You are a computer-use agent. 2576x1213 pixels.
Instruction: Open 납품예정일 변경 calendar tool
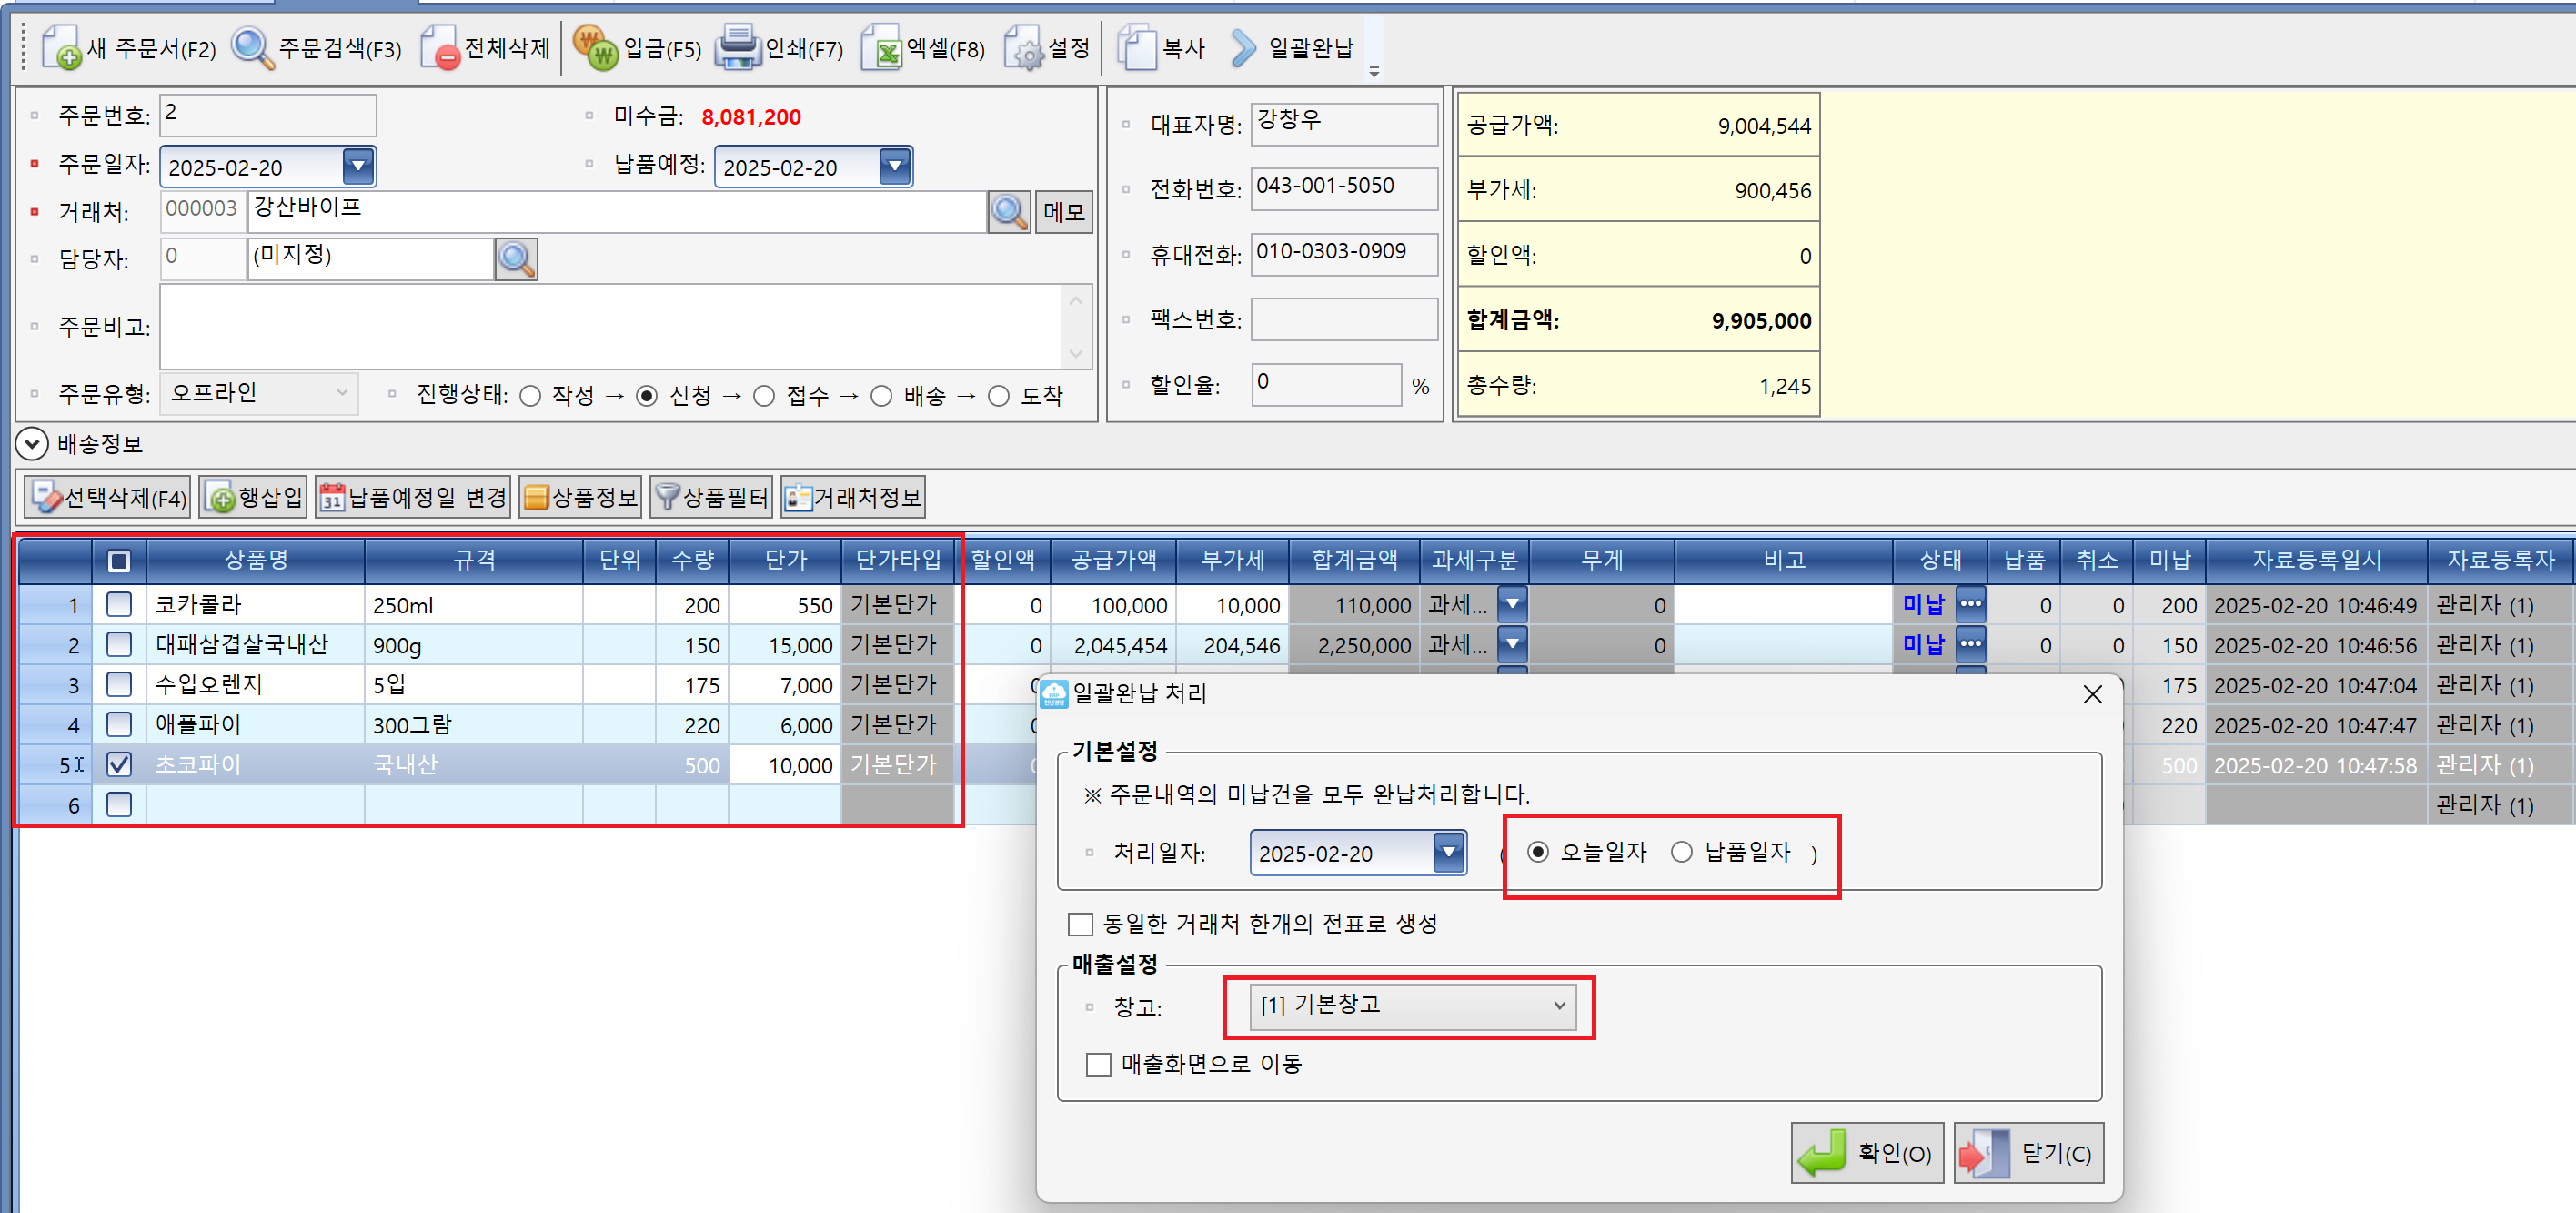pos(413,497)
